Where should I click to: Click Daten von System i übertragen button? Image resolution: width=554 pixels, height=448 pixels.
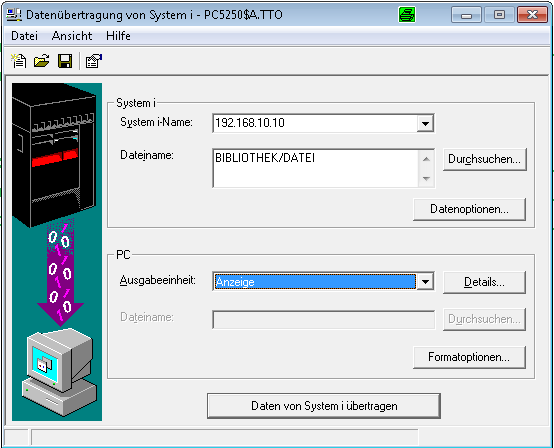pos(324,406)
